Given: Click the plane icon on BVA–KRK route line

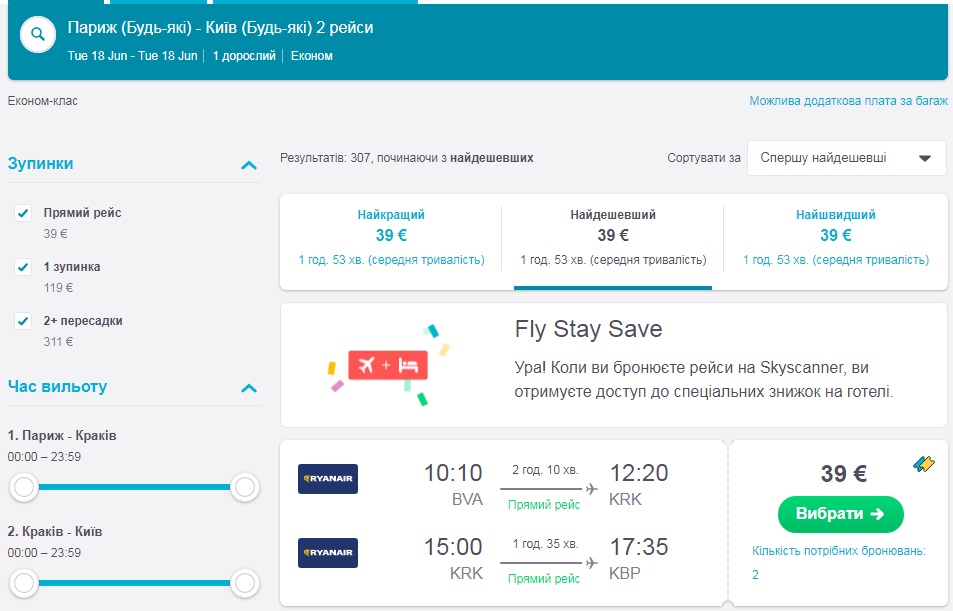Looking at the screenshot, I should 592,488.
